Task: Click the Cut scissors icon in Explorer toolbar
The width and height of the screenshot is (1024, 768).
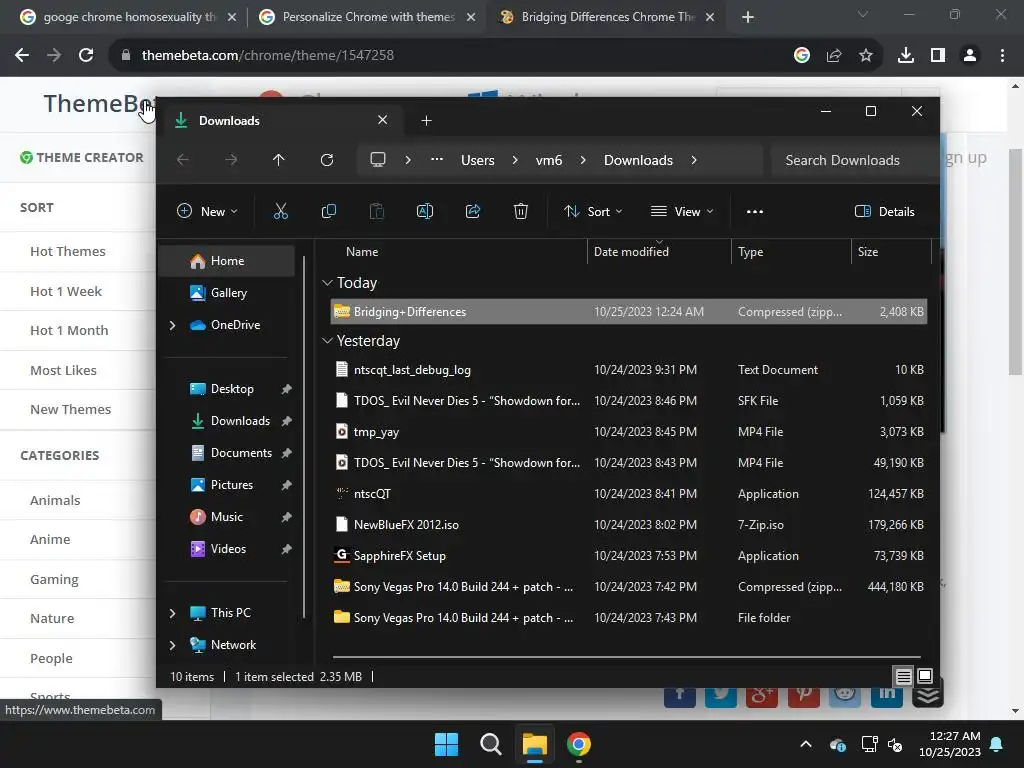Action: (281, 211)
